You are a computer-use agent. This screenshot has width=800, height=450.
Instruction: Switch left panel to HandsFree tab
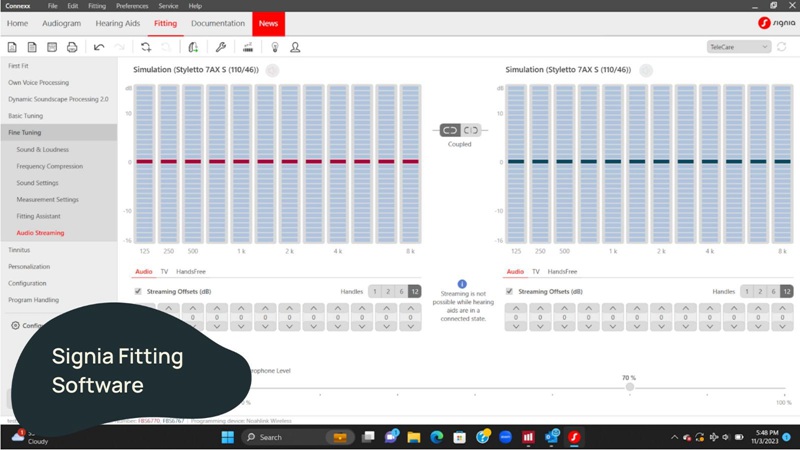(x=191, y=271)
